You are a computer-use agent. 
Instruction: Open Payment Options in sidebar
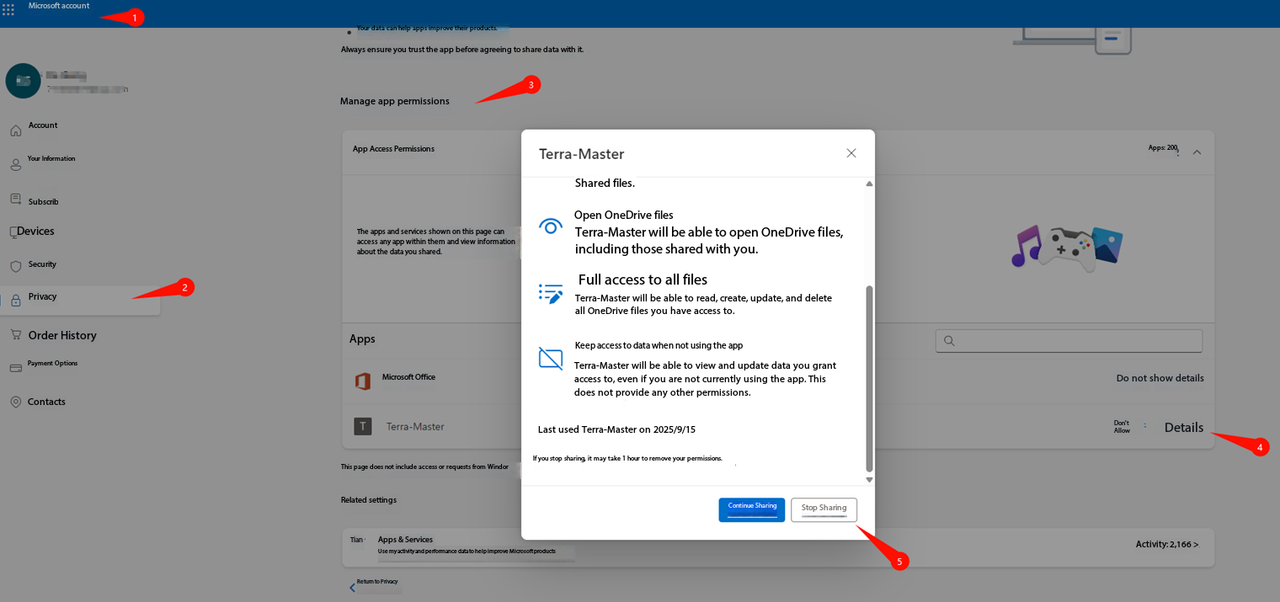pyautogui.click(x=52, y=363)
